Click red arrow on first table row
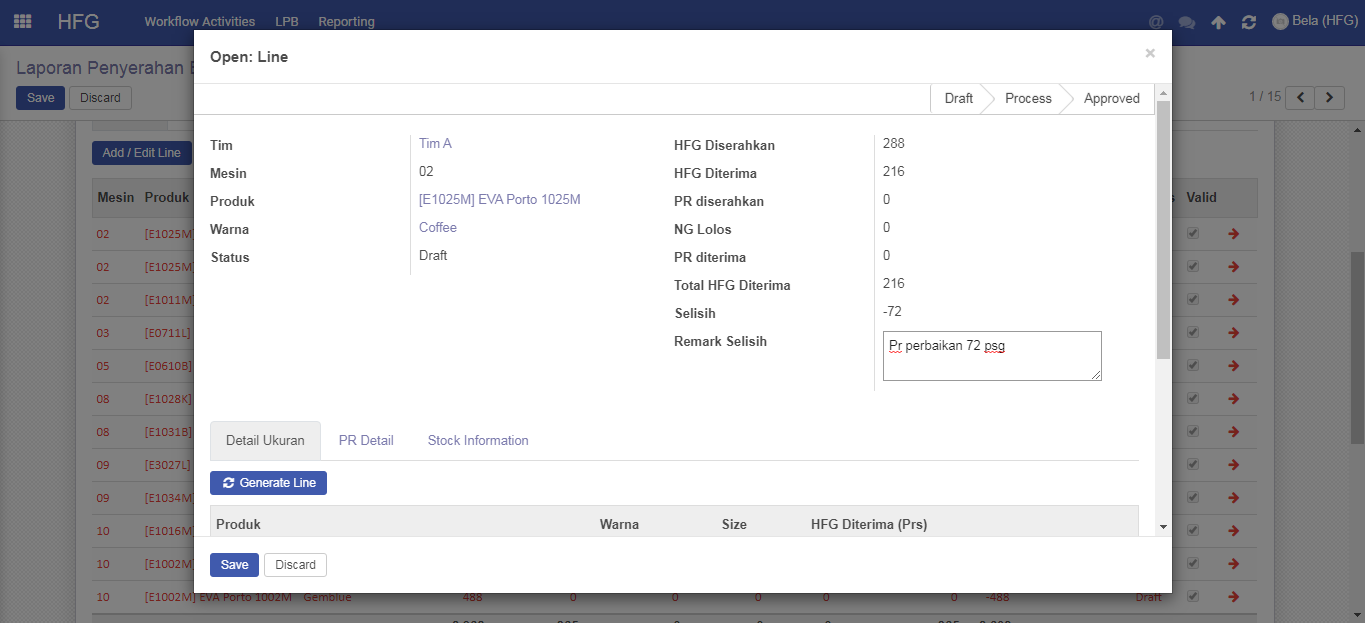The height and width of the screenshot is (623, 1365). click(x=1233, y=234)
